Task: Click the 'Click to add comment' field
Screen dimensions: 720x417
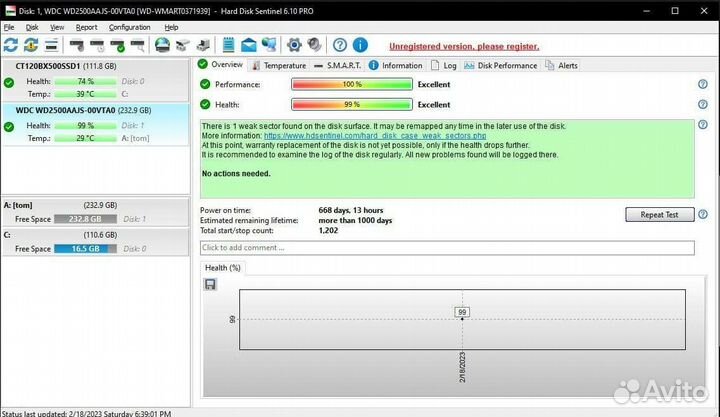Action: 446,247
